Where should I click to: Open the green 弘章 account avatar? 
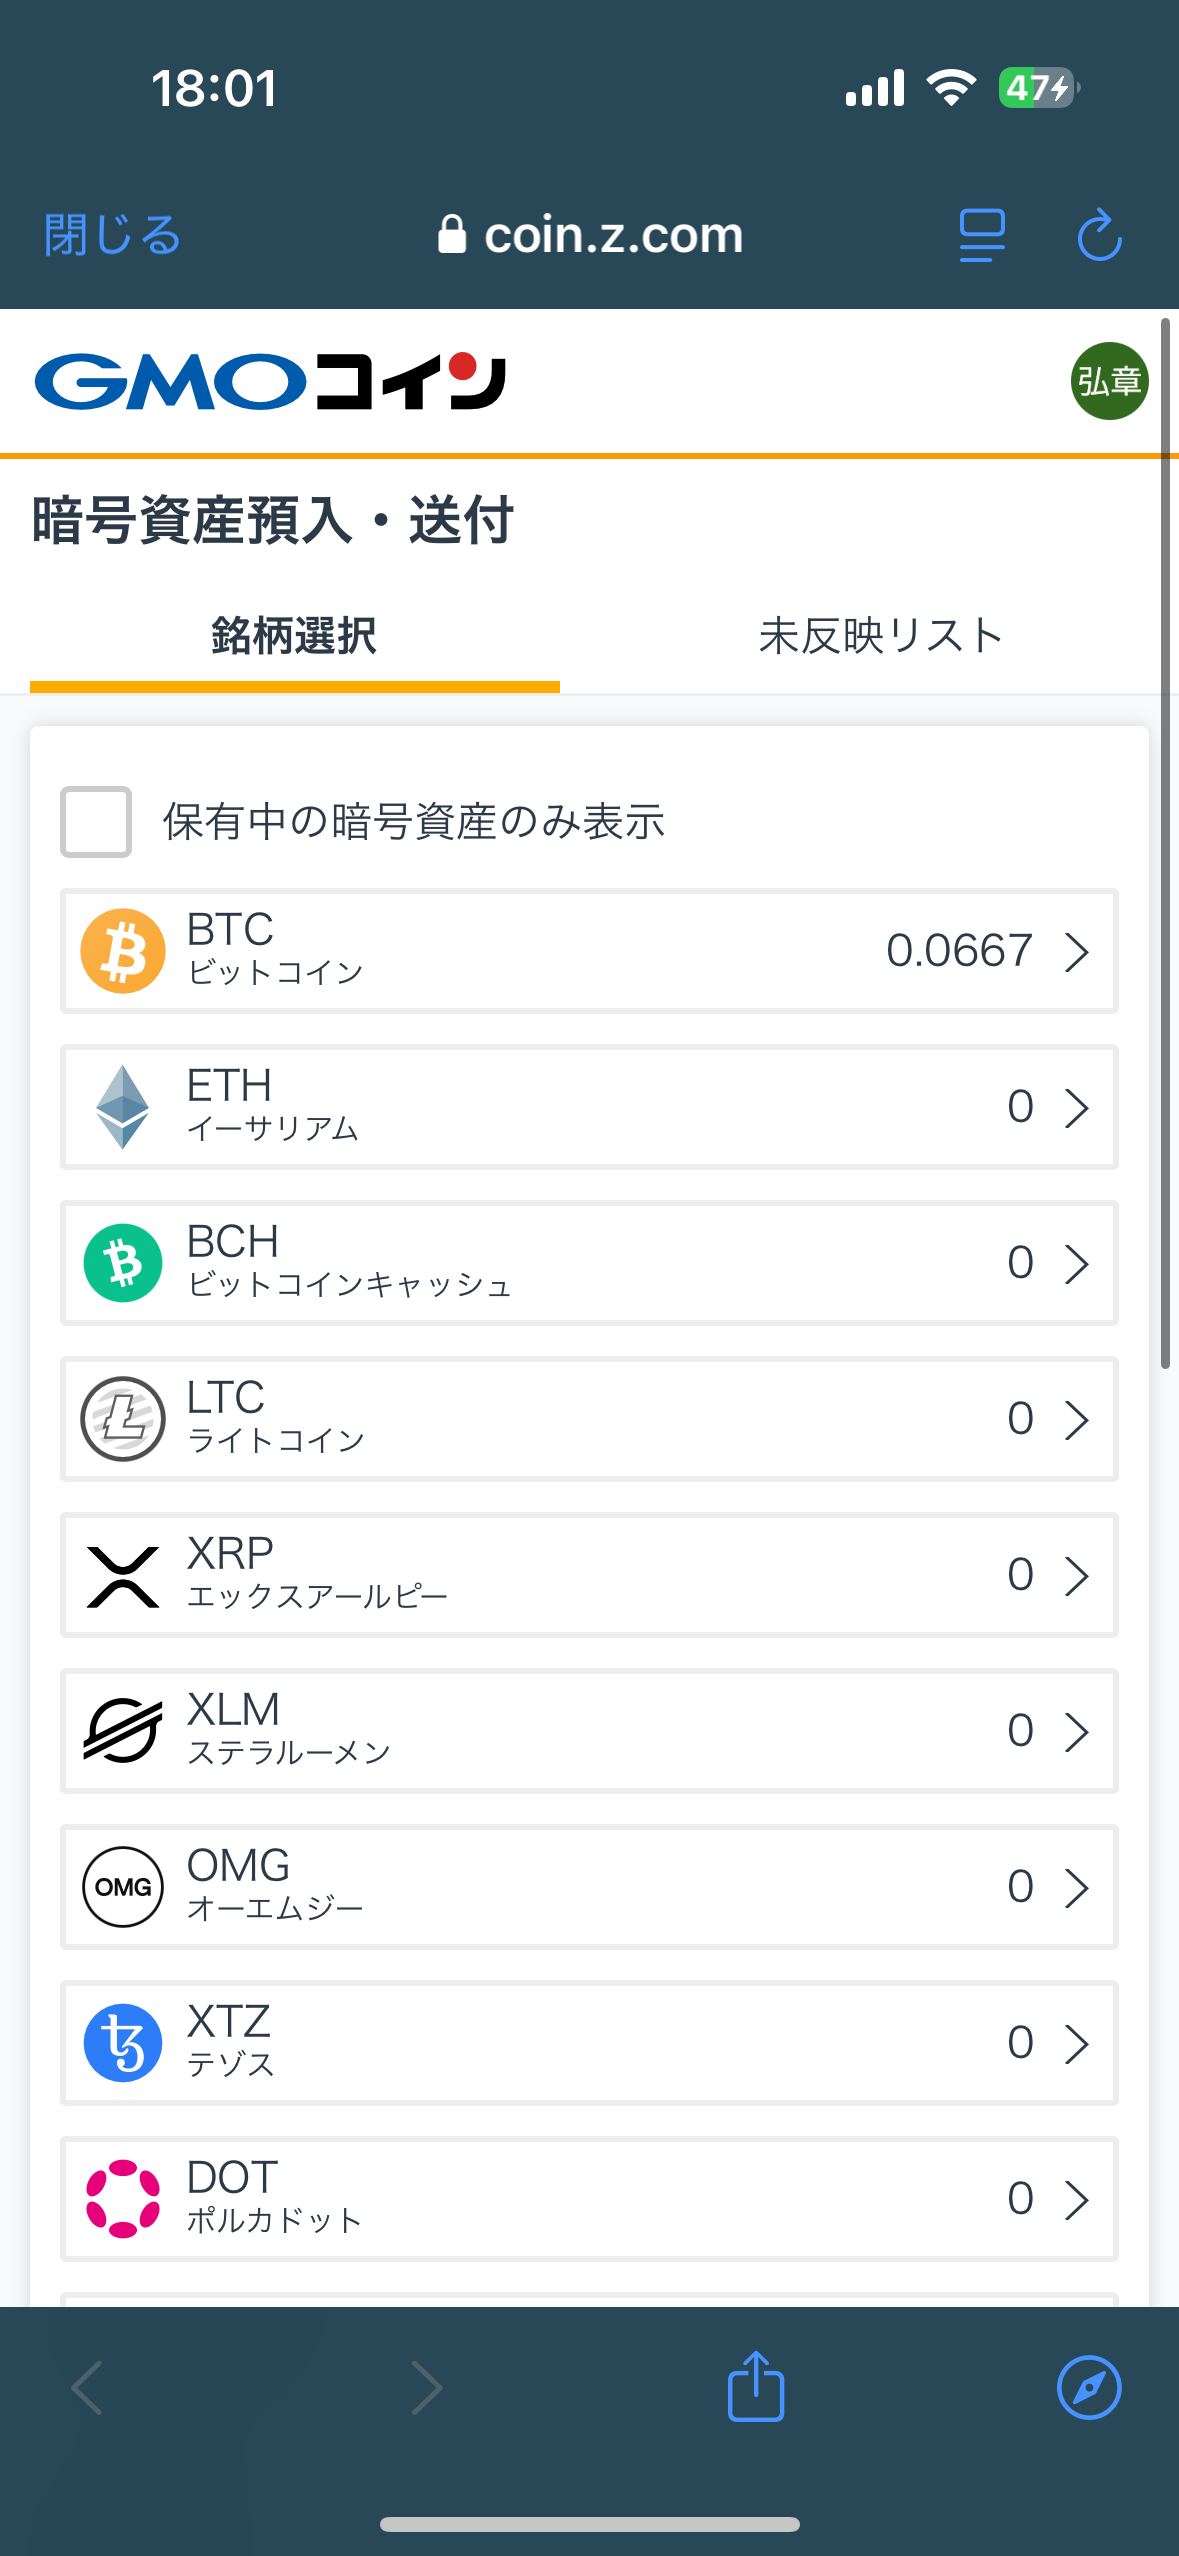coord(1109,381)
